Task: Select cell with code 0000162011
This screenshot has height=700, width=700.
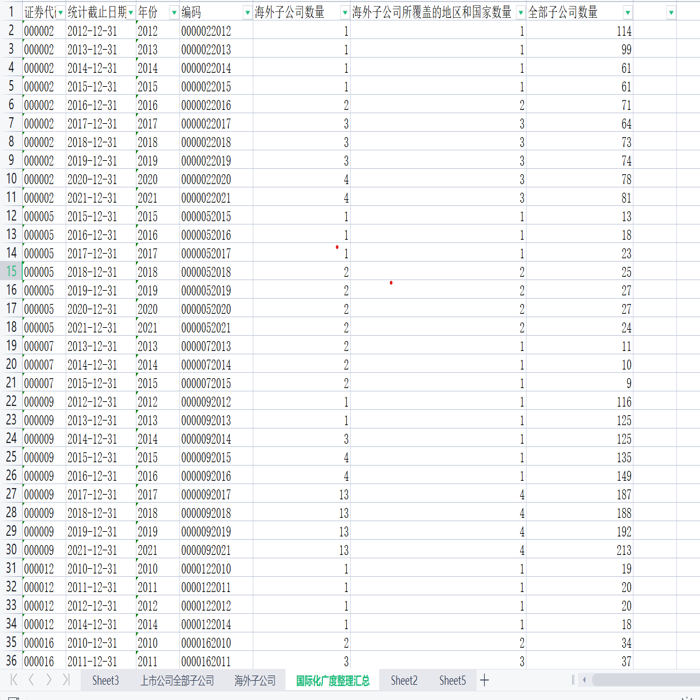Action: click(x=216, y=661)
